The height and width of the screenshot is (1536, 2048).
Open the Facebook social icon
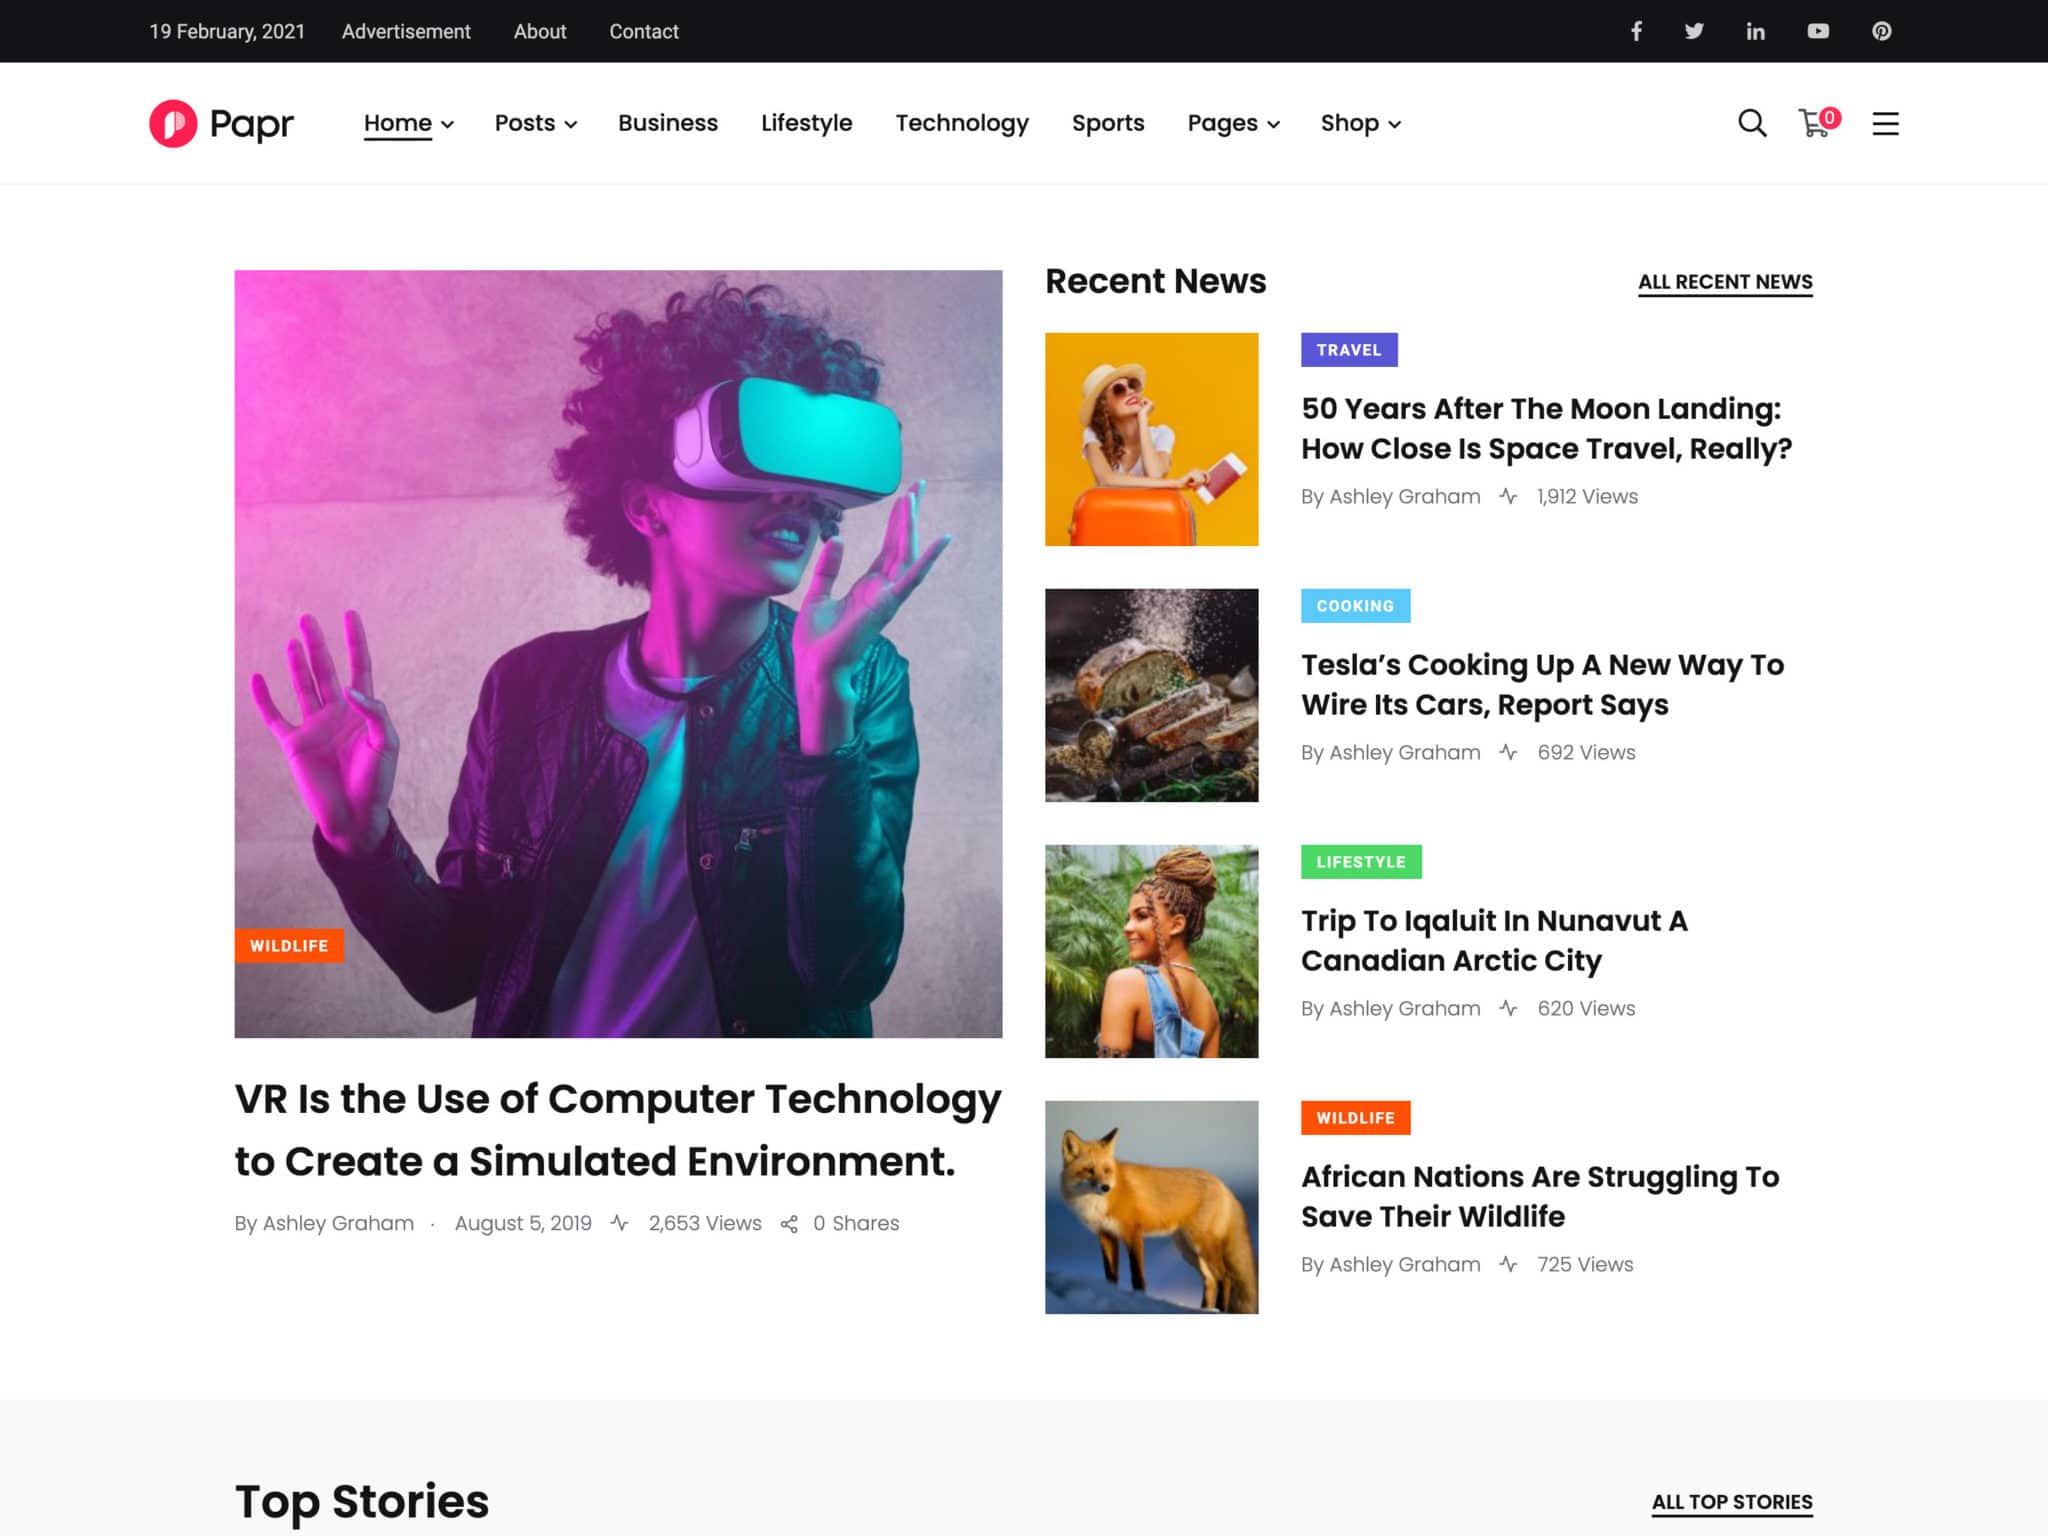click(x=1636, y=31)
